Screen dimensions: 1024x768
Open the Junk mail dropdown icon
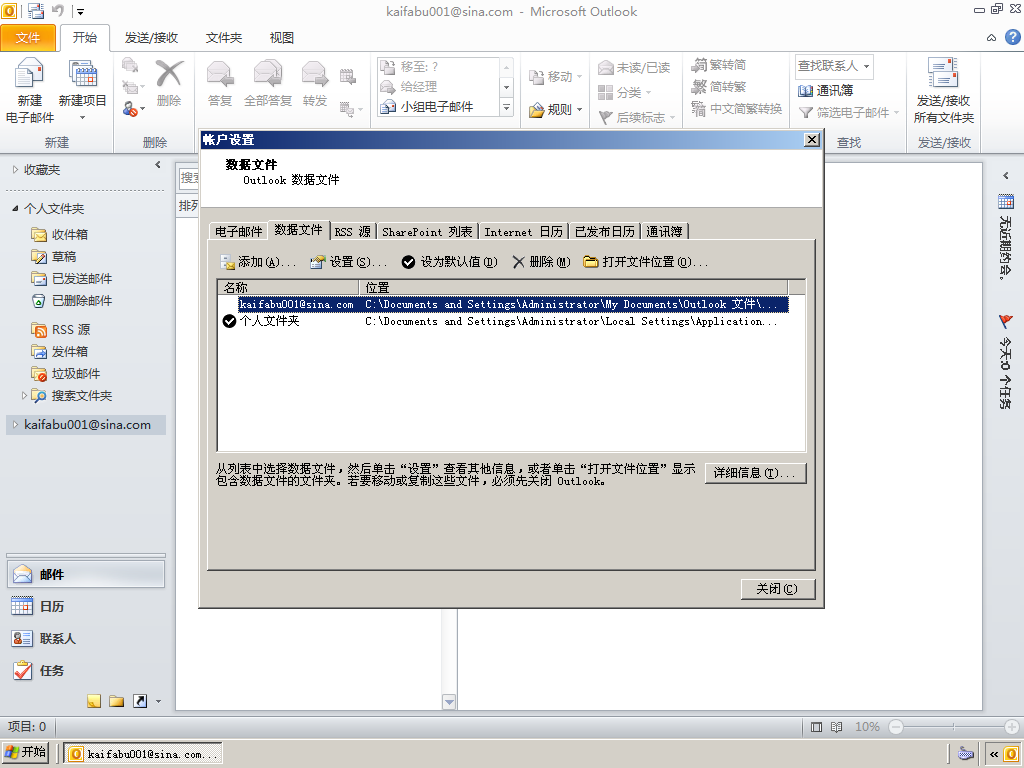[x=133, y=109]
